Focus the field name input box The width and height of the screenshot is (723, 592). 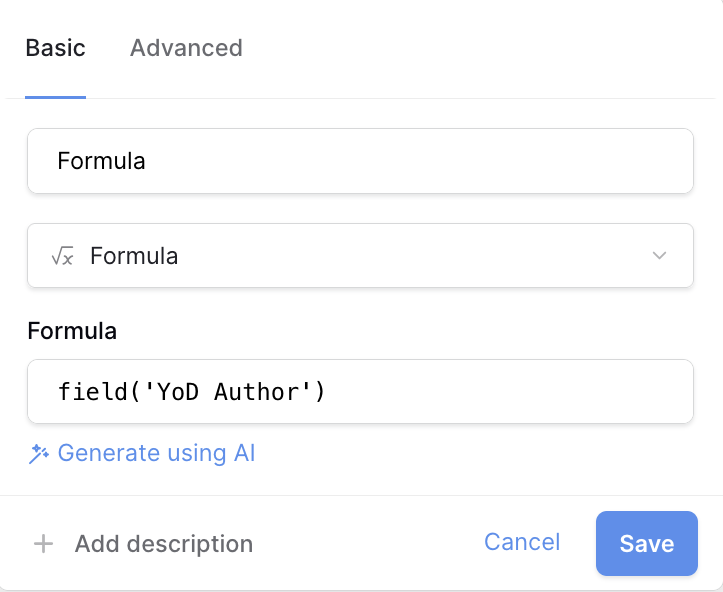360,161
